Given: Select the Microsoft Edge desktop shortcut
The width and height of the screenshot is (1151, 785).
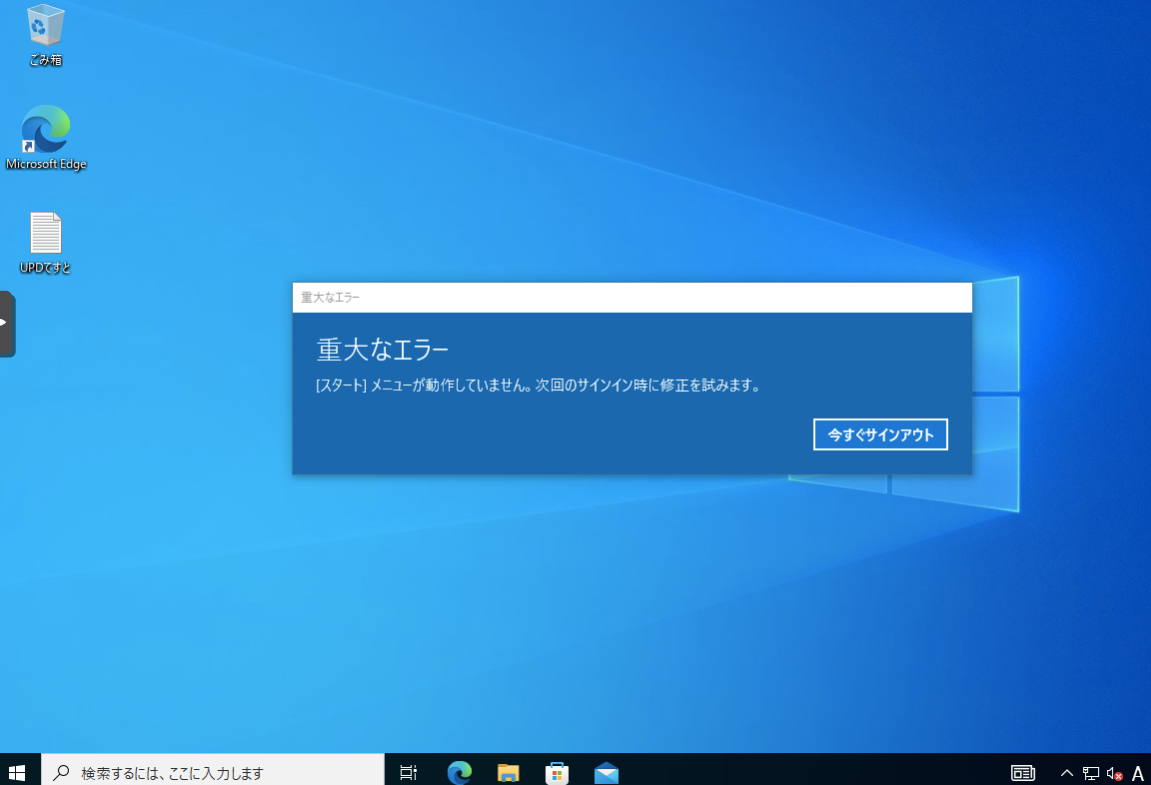Looking at the screenshot, I should (46, 138).
